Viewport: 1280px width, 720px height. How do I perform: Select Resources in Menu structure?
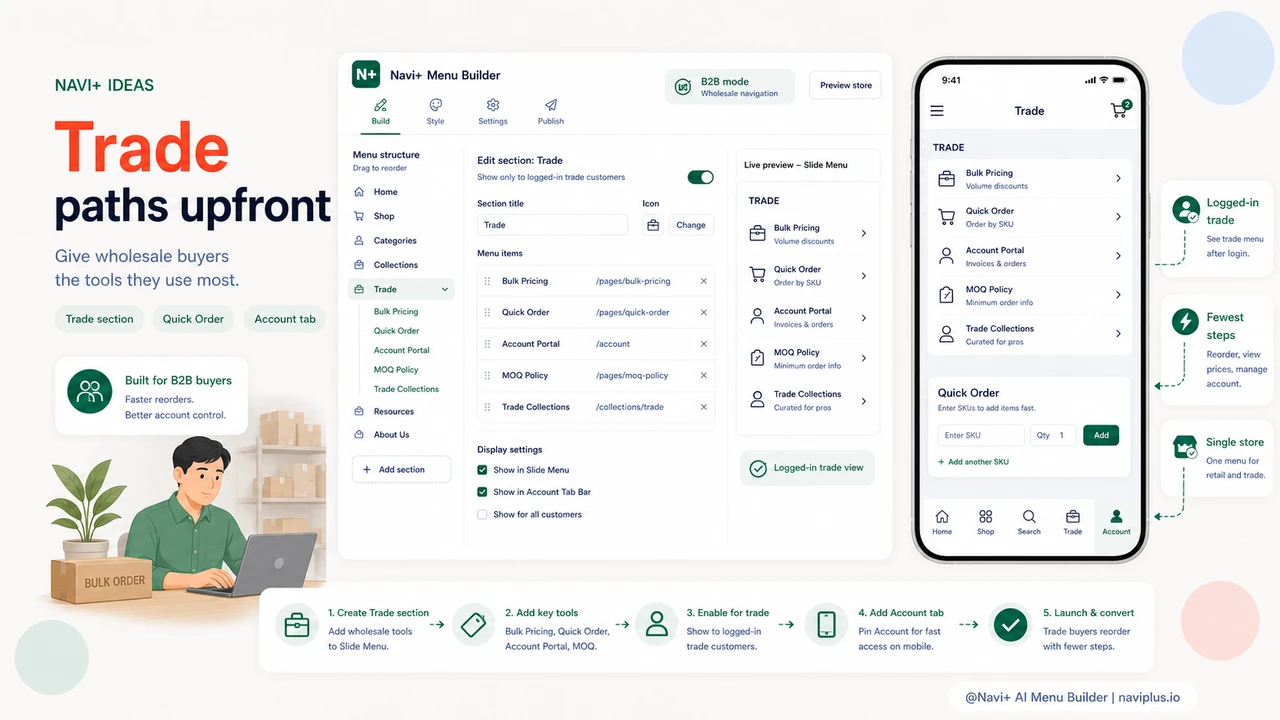point(384,412)
